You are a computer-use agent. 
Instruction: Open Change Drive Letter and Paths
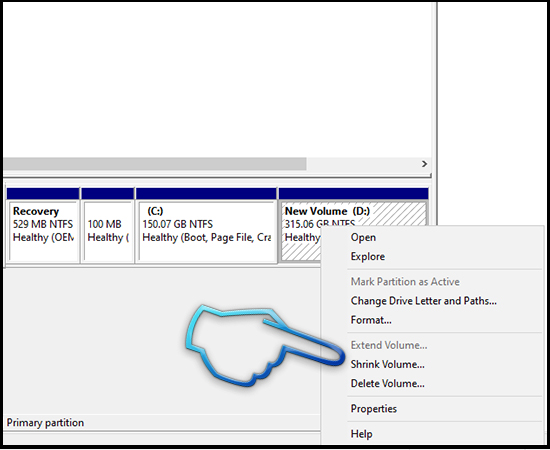pyautogui.click(x=423, y=301)
